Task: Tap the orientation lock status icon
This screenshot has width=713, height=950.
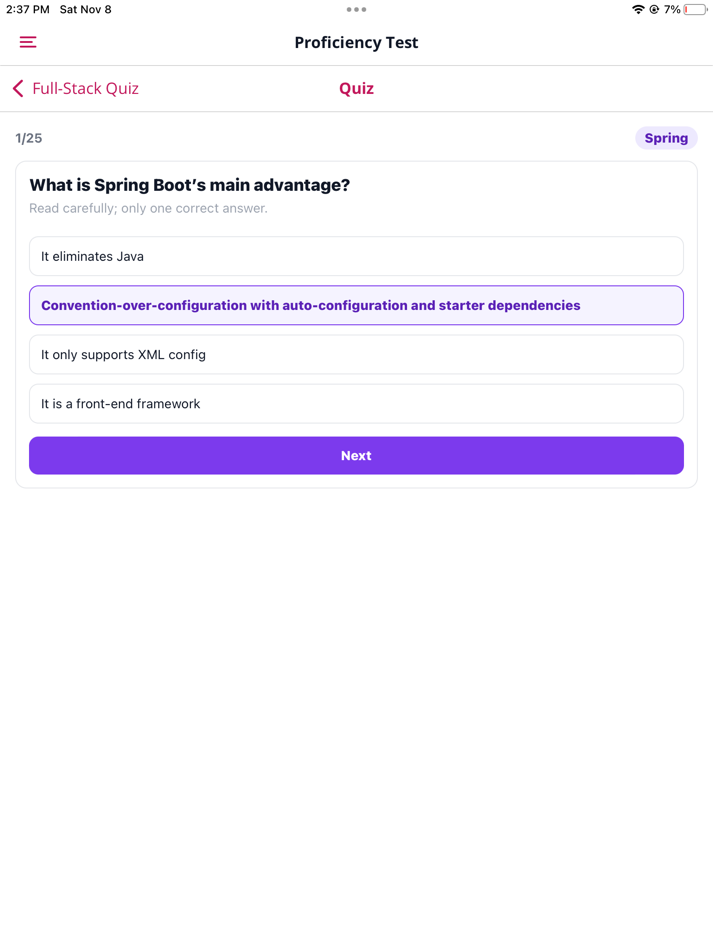Action: [654, 10]
